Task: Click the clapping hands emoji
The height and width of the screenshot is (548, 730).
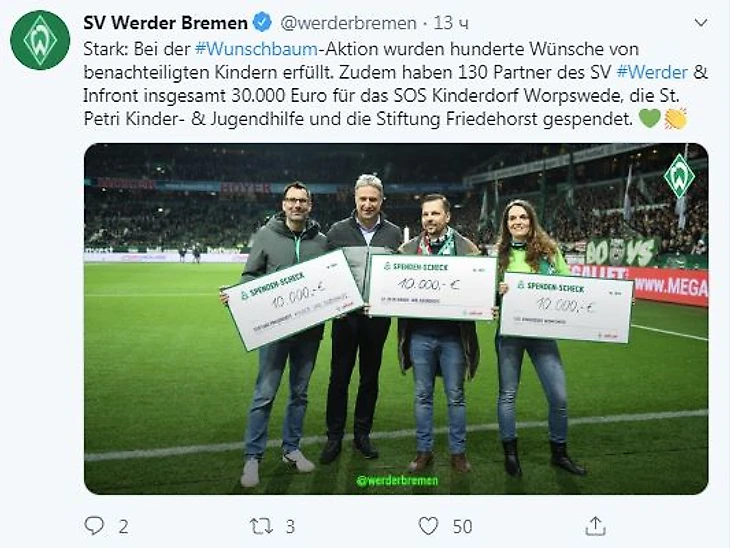Action: [676, 118]
